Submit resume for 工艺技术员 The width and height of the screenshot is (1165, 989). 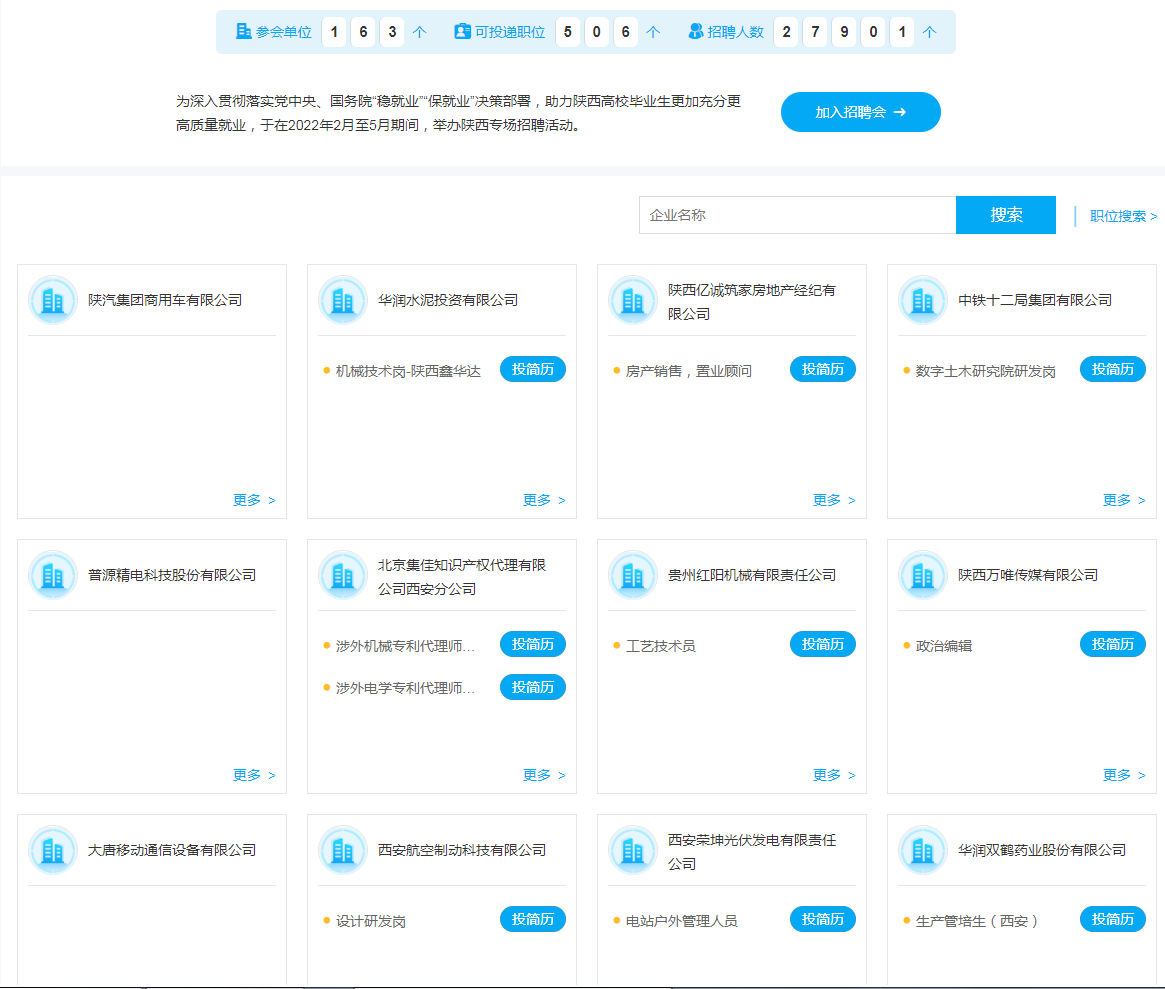(x=822, y=644)
